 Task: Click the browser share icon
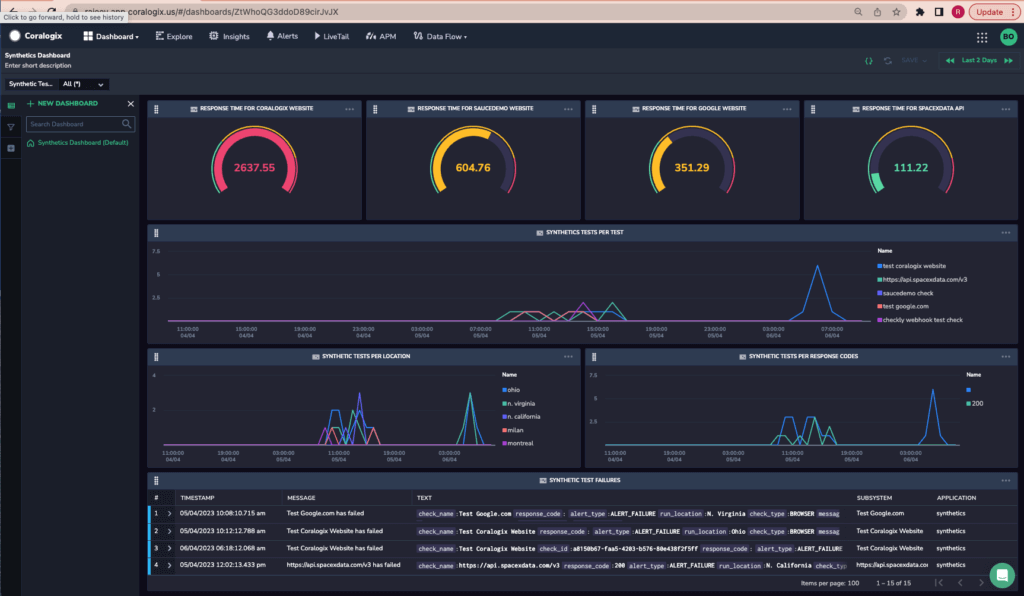coord(877,12)
